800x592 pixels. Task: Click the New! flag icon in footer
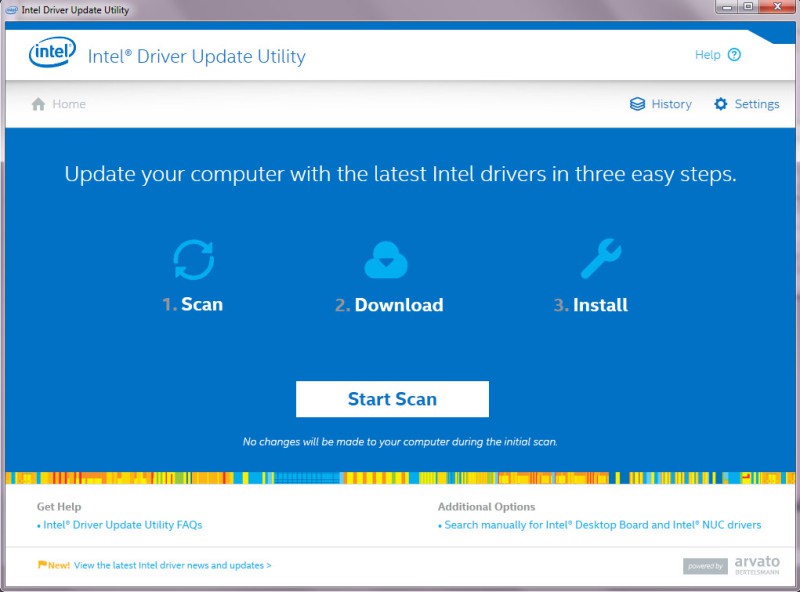(42, 565)
